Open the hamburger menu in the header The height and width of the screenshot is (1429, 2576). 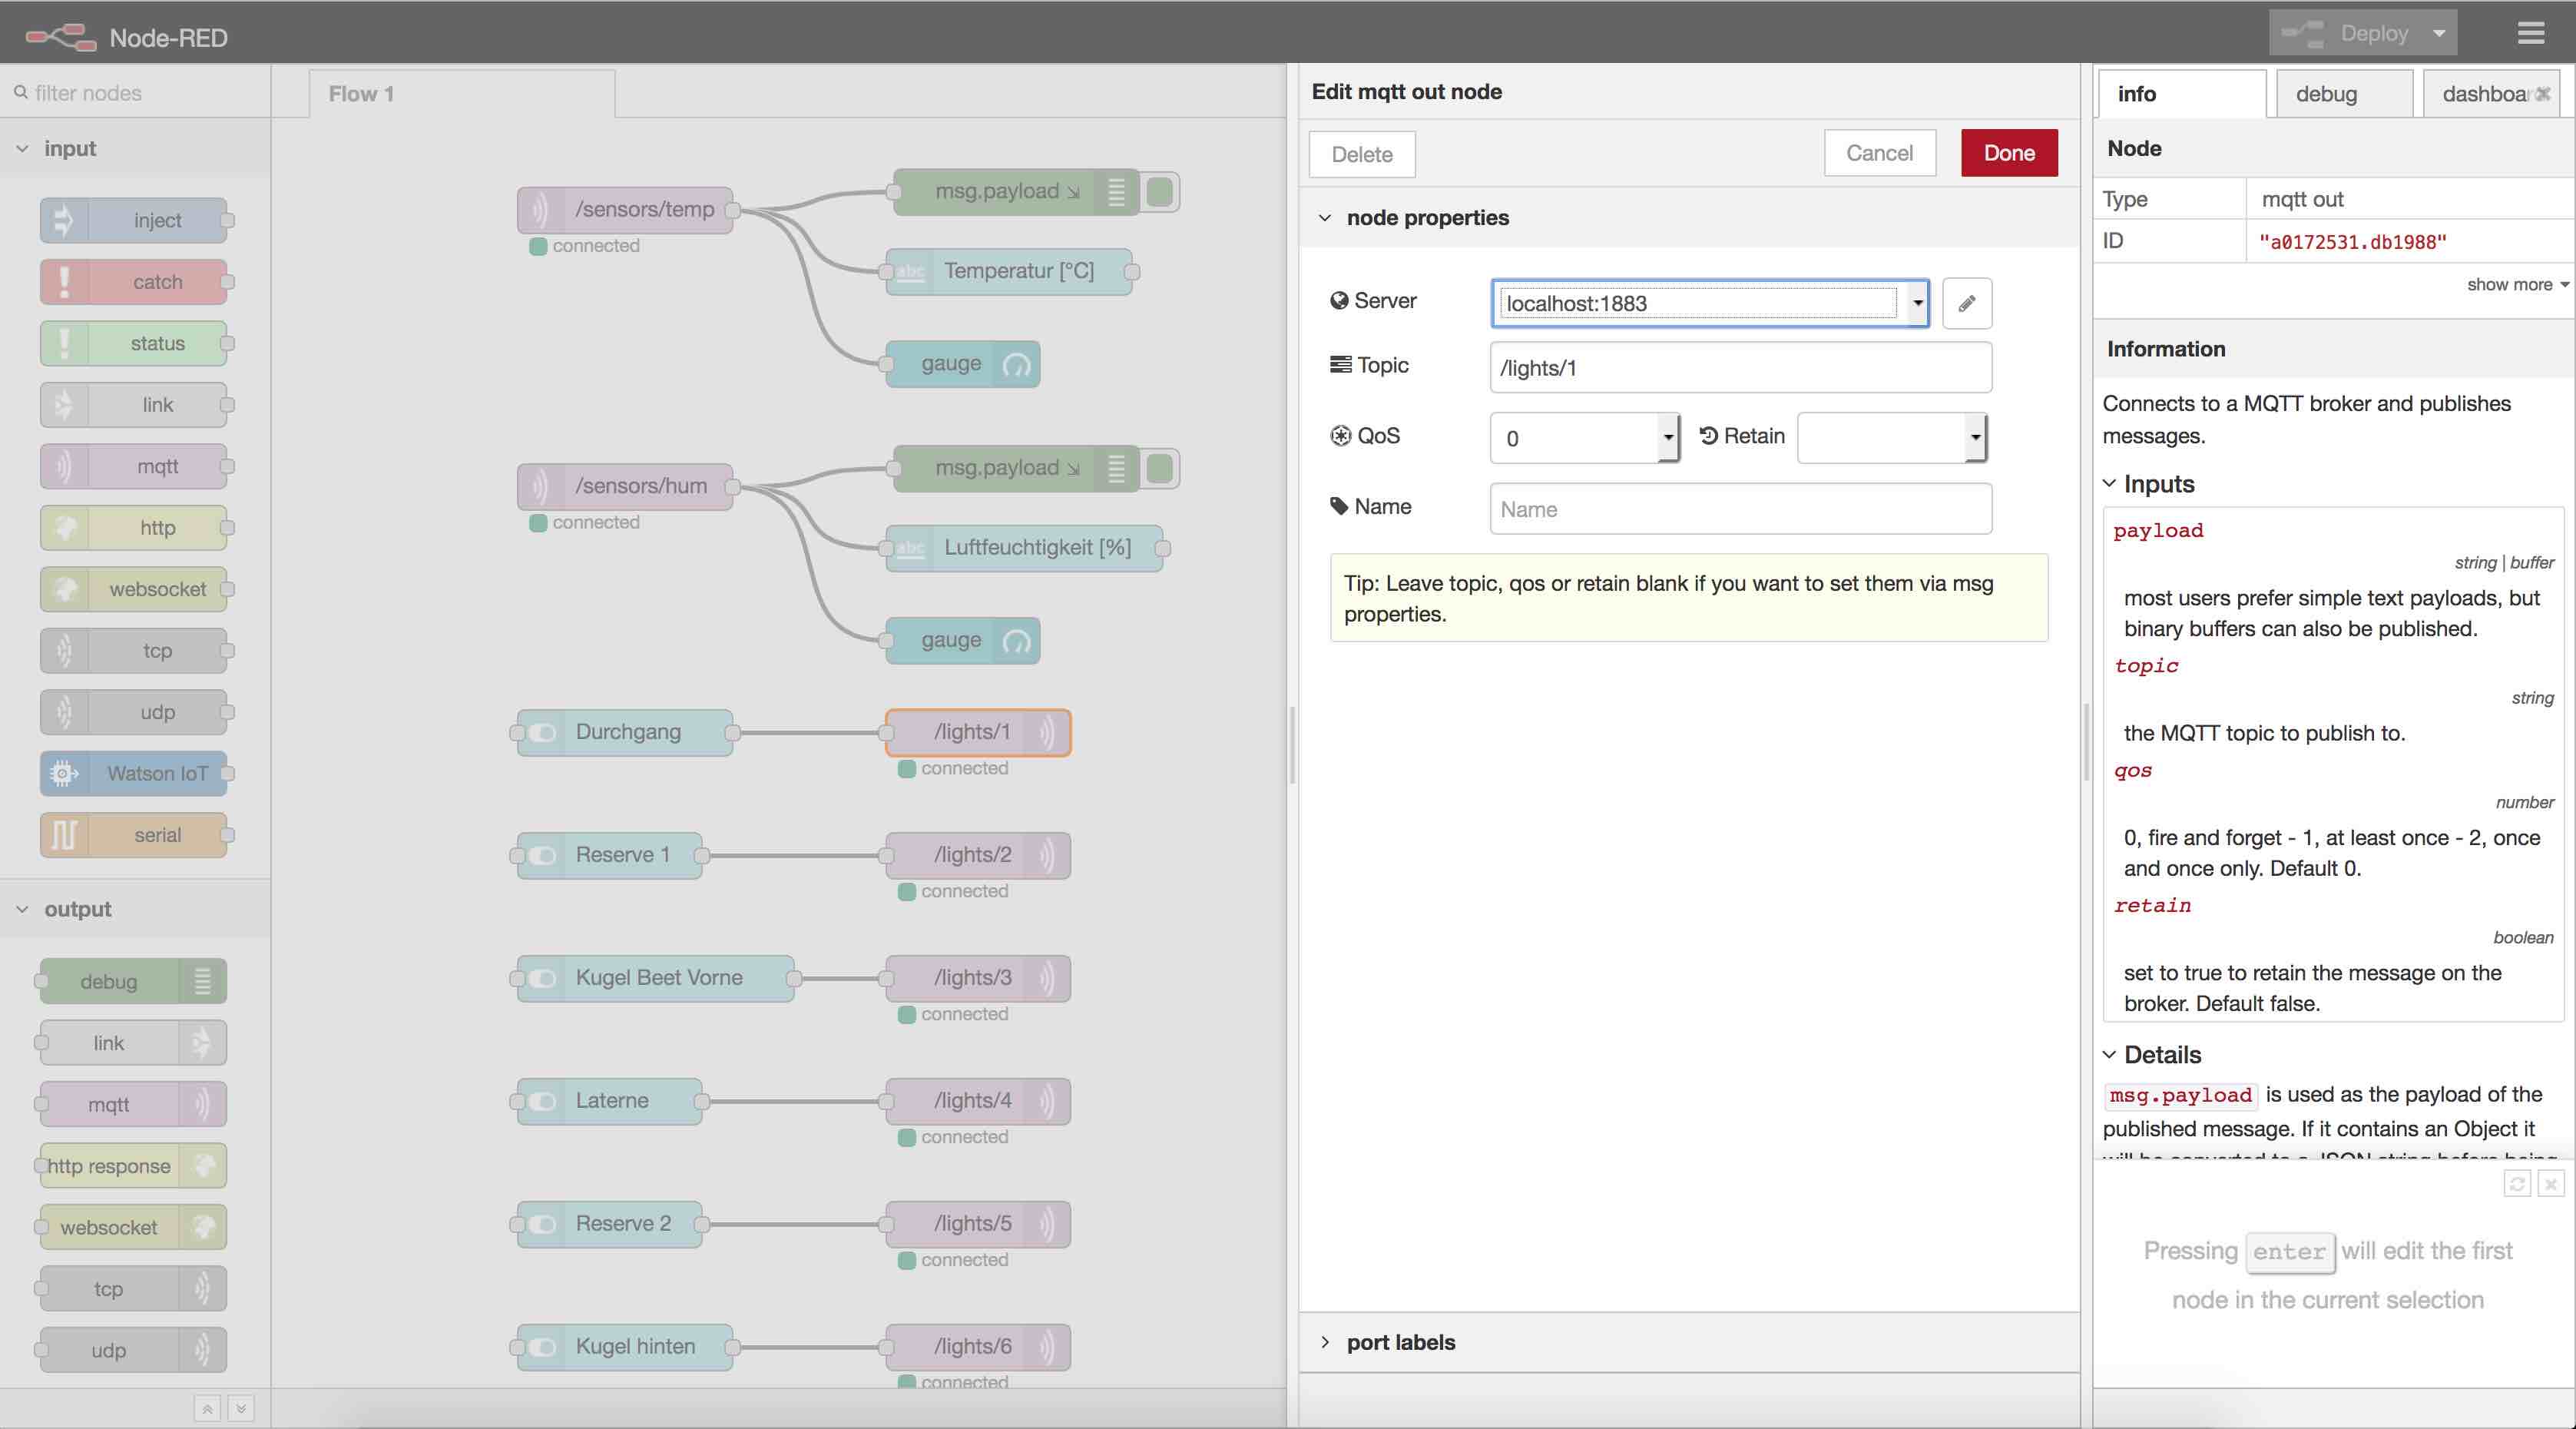coord(2530,33)
